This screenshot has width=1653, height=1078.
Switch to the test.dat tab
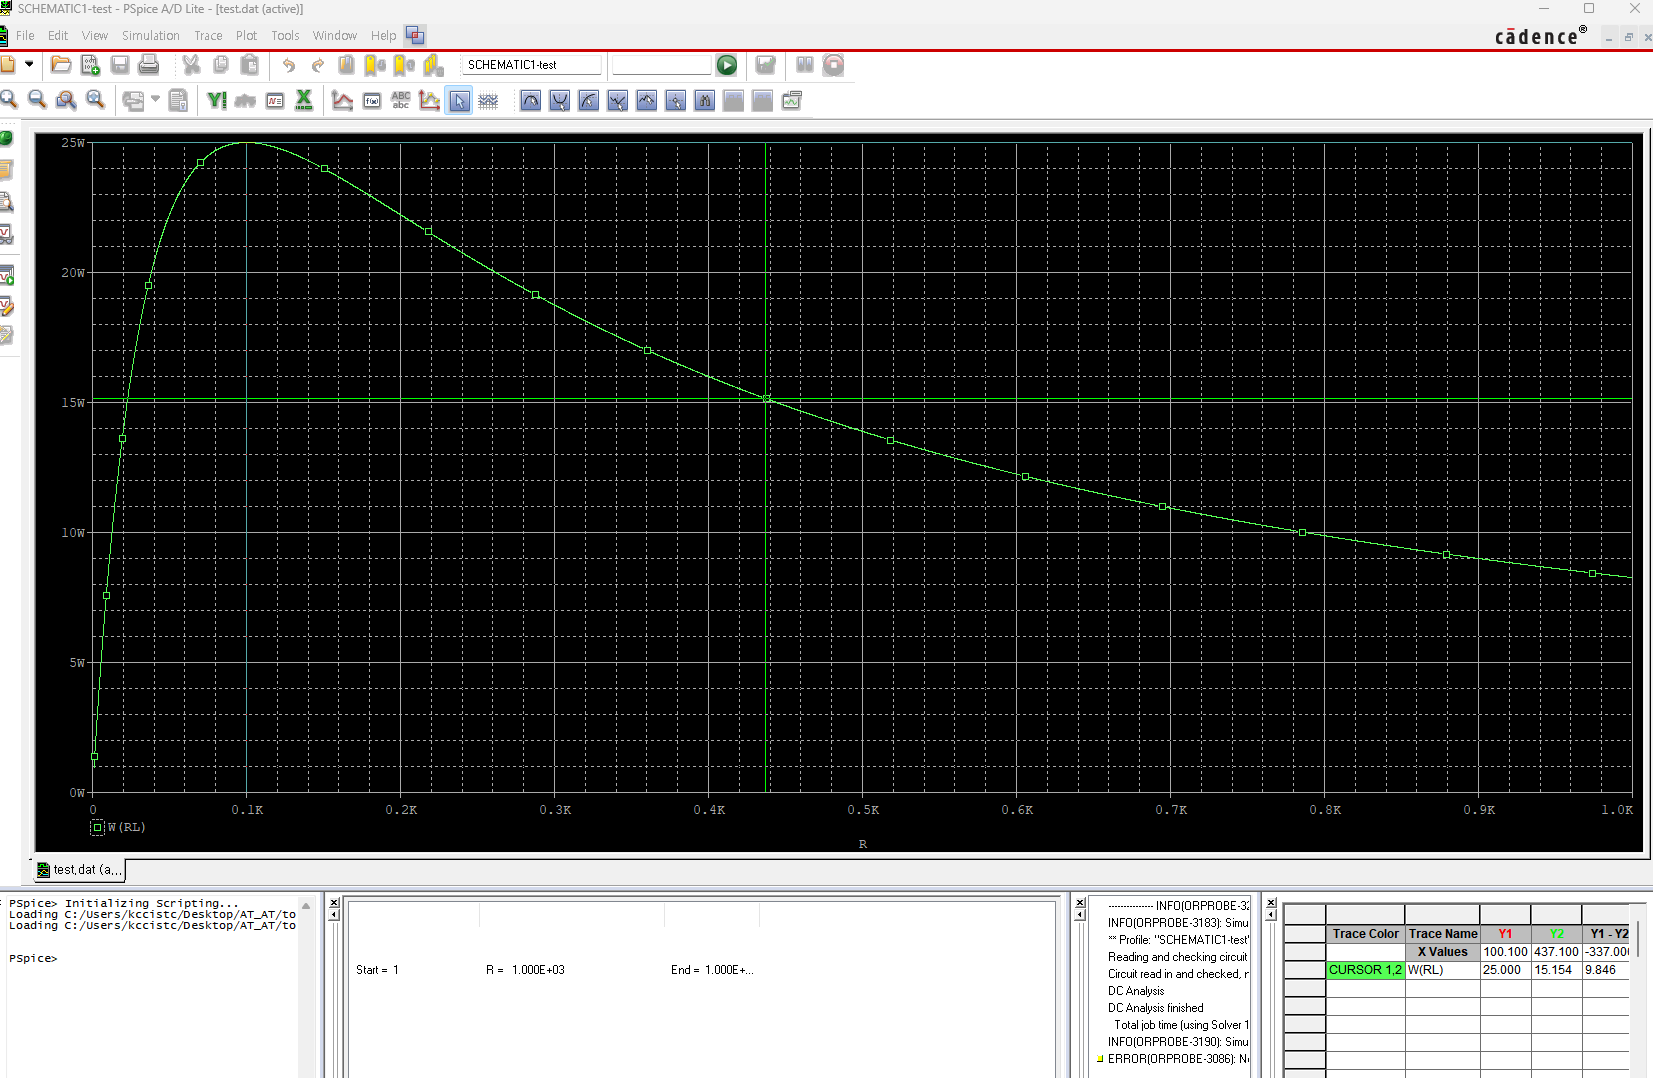point(80,870)
